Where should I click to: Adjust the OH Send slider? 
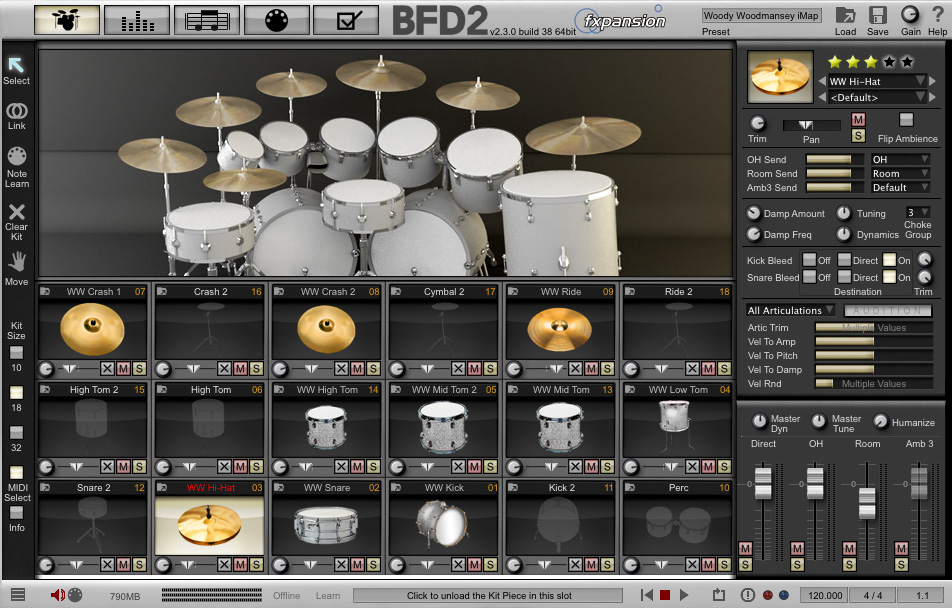tap(834, 159)
